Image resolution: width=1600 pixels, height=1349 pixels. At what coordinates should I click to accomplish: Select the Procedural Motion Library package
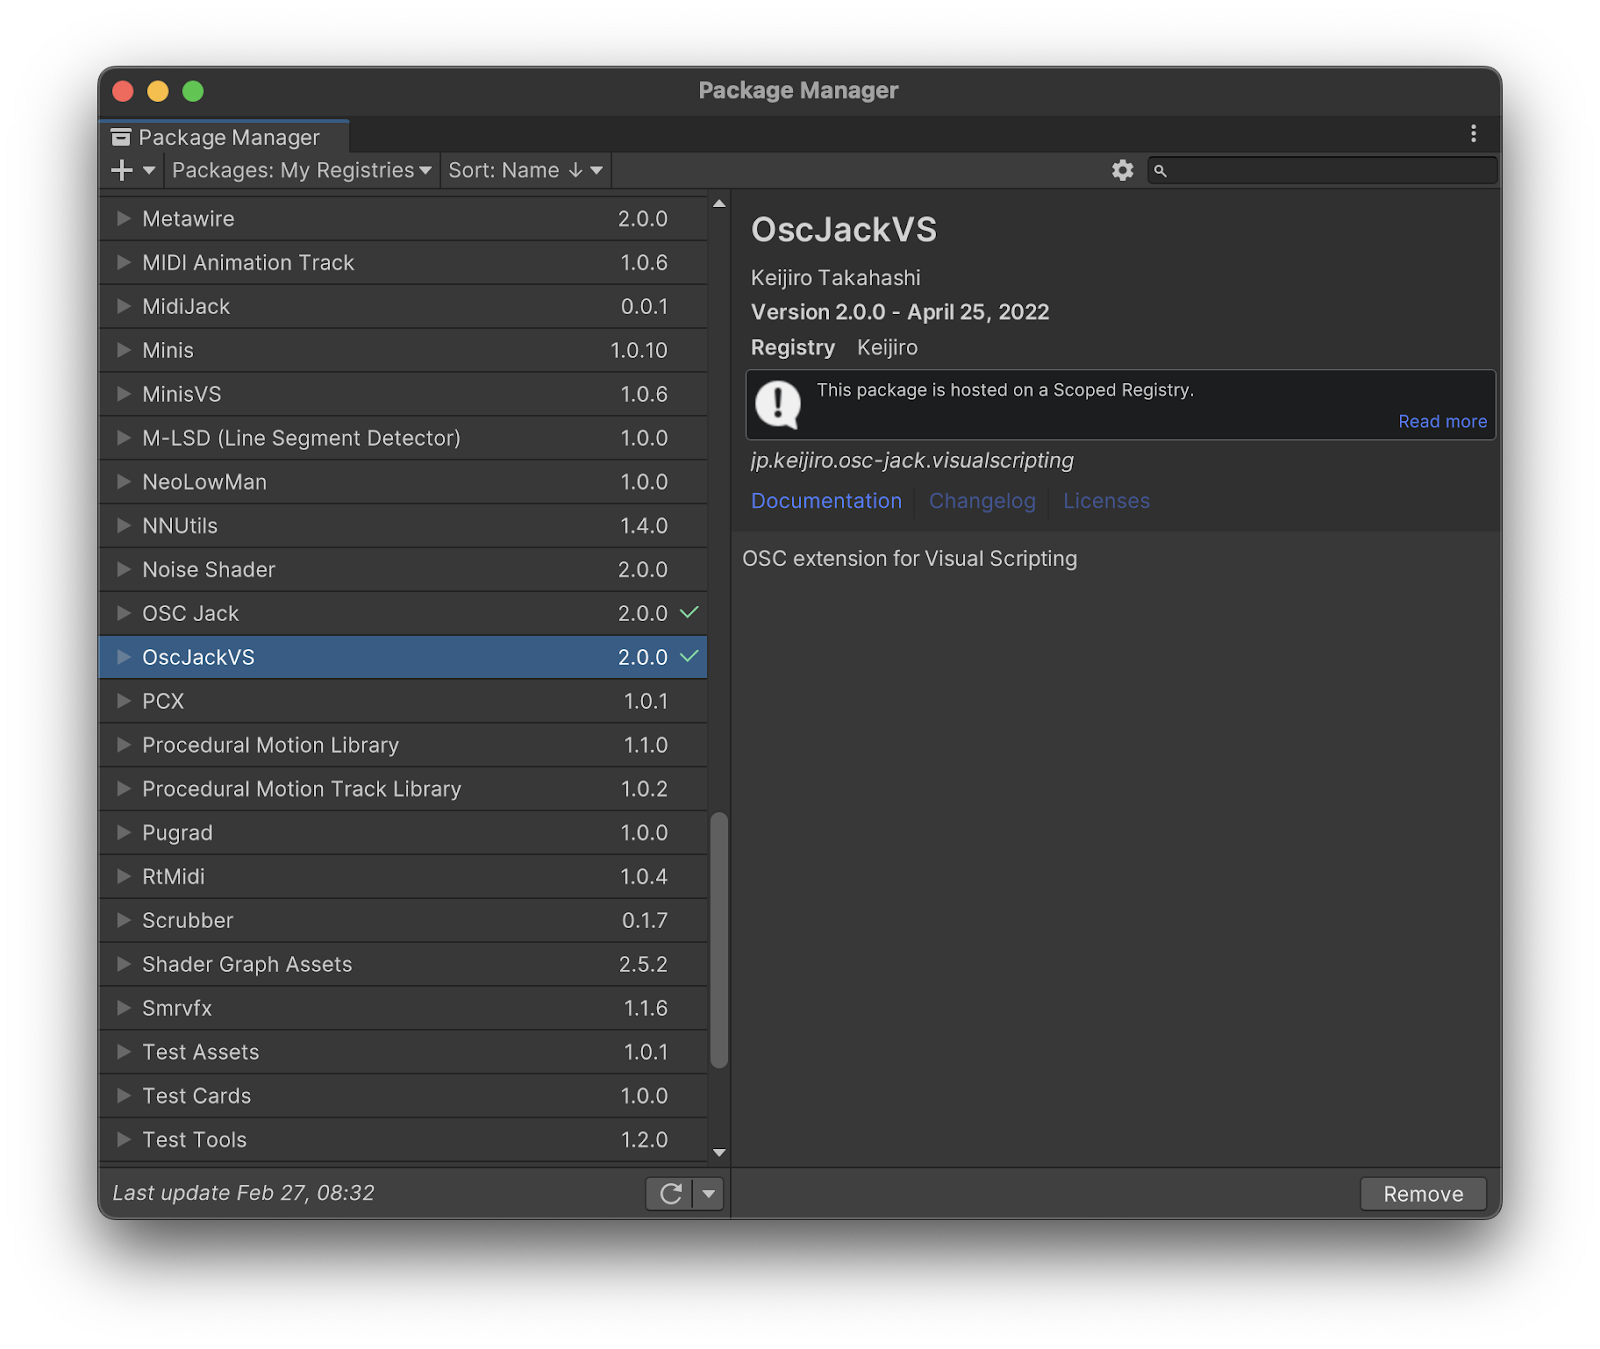coord(403,745)
